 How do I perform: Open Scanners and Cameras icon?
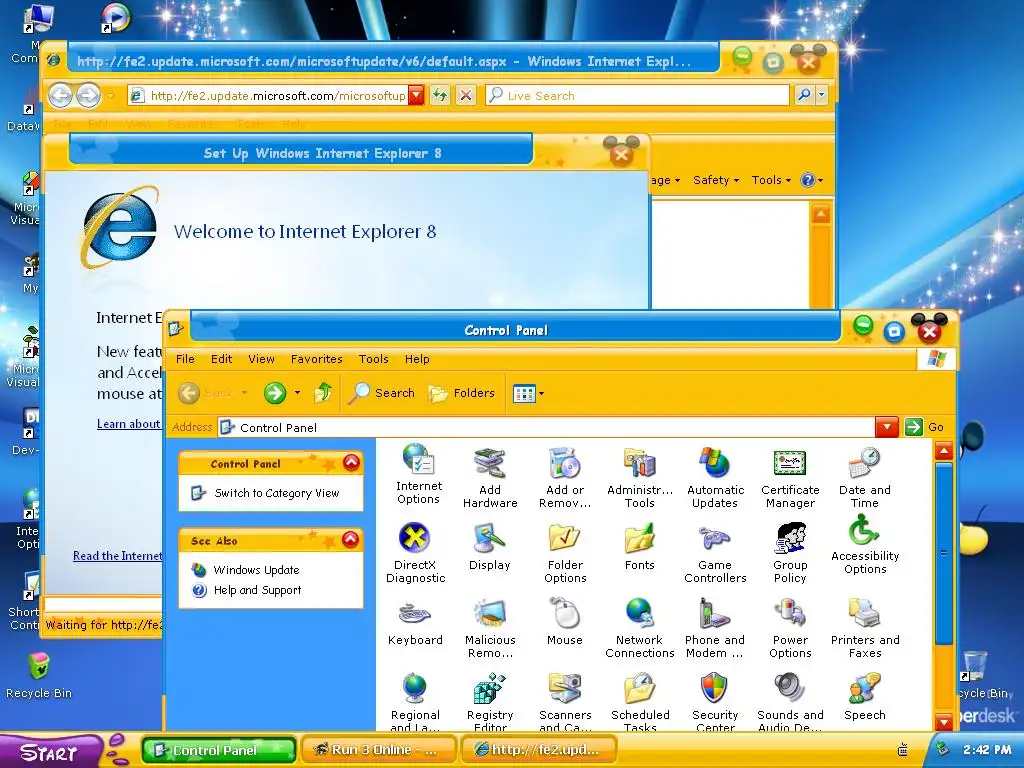(x=565, y=701)
